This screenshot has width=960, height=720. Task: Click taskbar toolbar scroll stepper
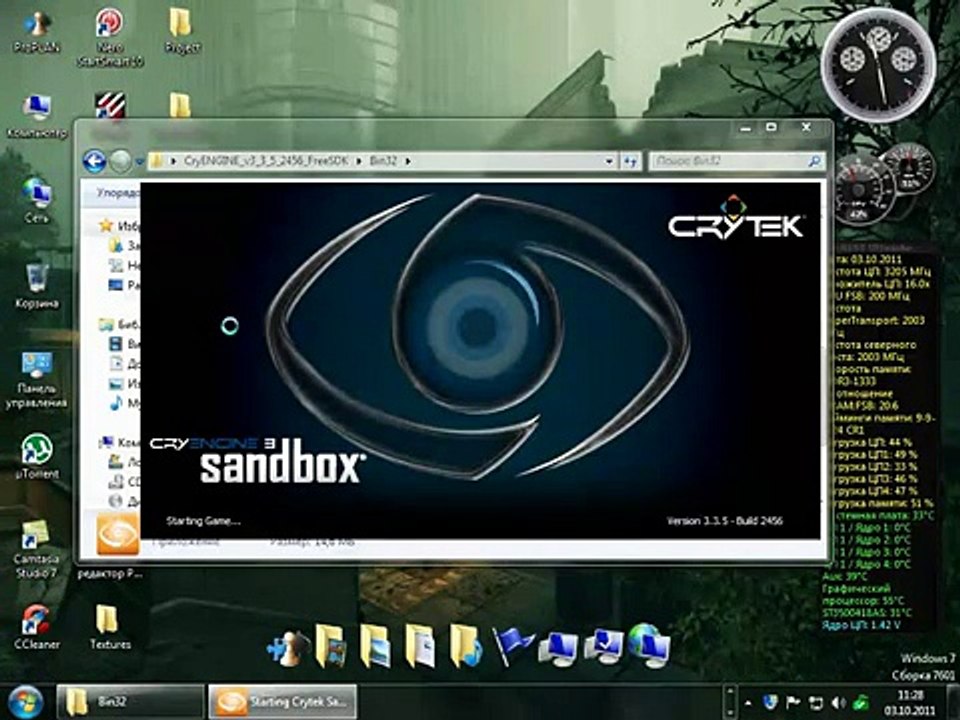tap(729, 702)
